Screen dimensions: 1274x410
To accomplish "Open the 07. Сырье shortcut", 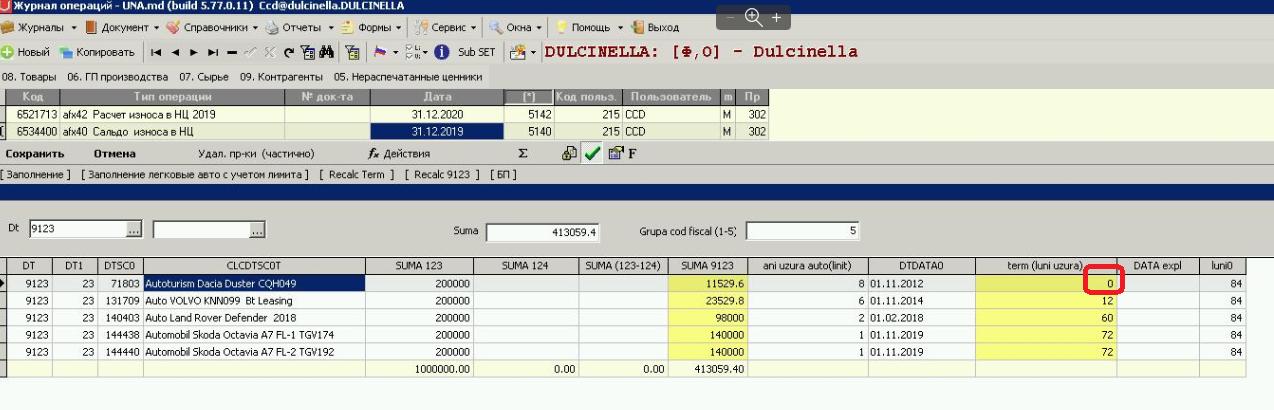I will tap(205, 77).
